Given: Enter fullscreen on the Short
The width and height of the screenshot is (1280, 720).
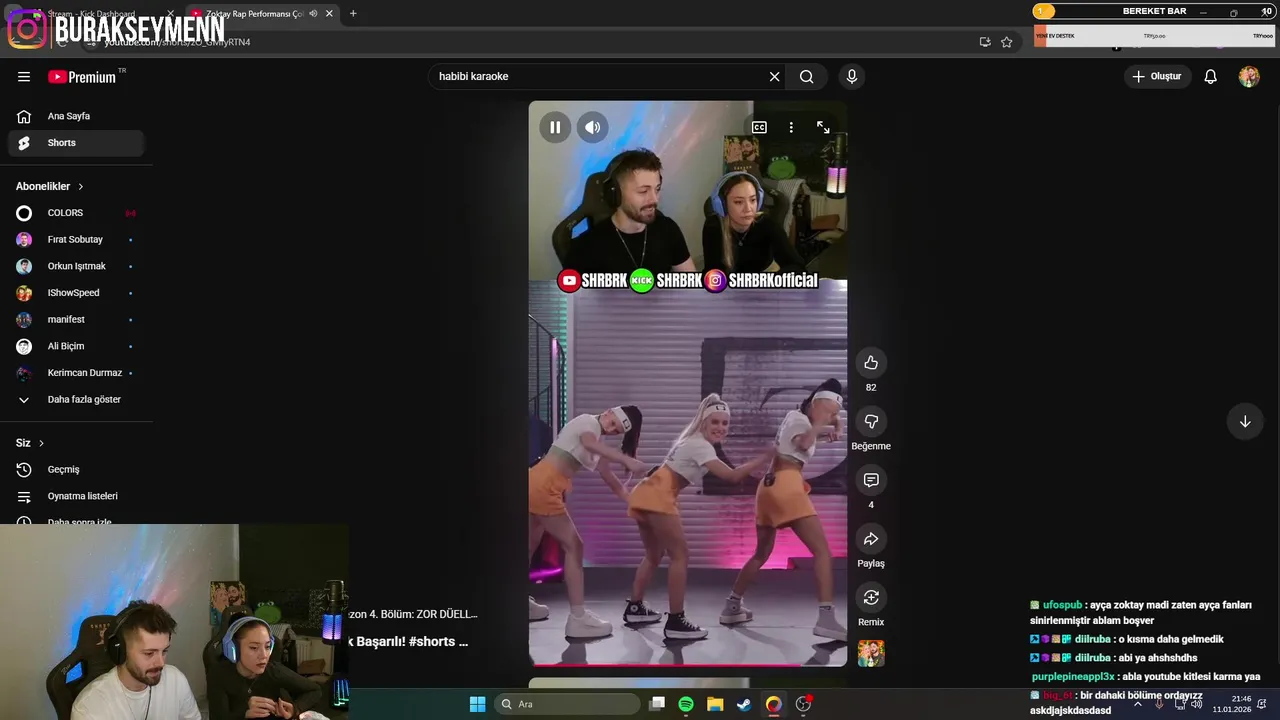Looking at the screenshot, I should pos(823,127).
